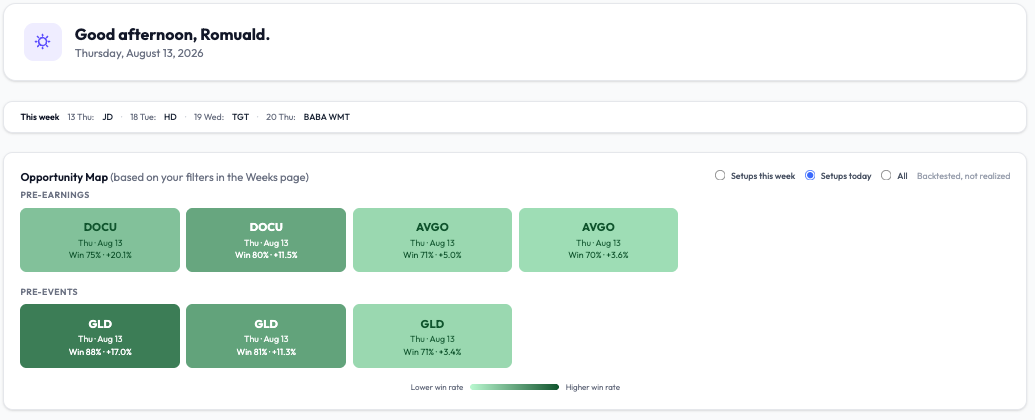Select the Setups today radio button
1035x420 pixels.
tap(810, 176)
